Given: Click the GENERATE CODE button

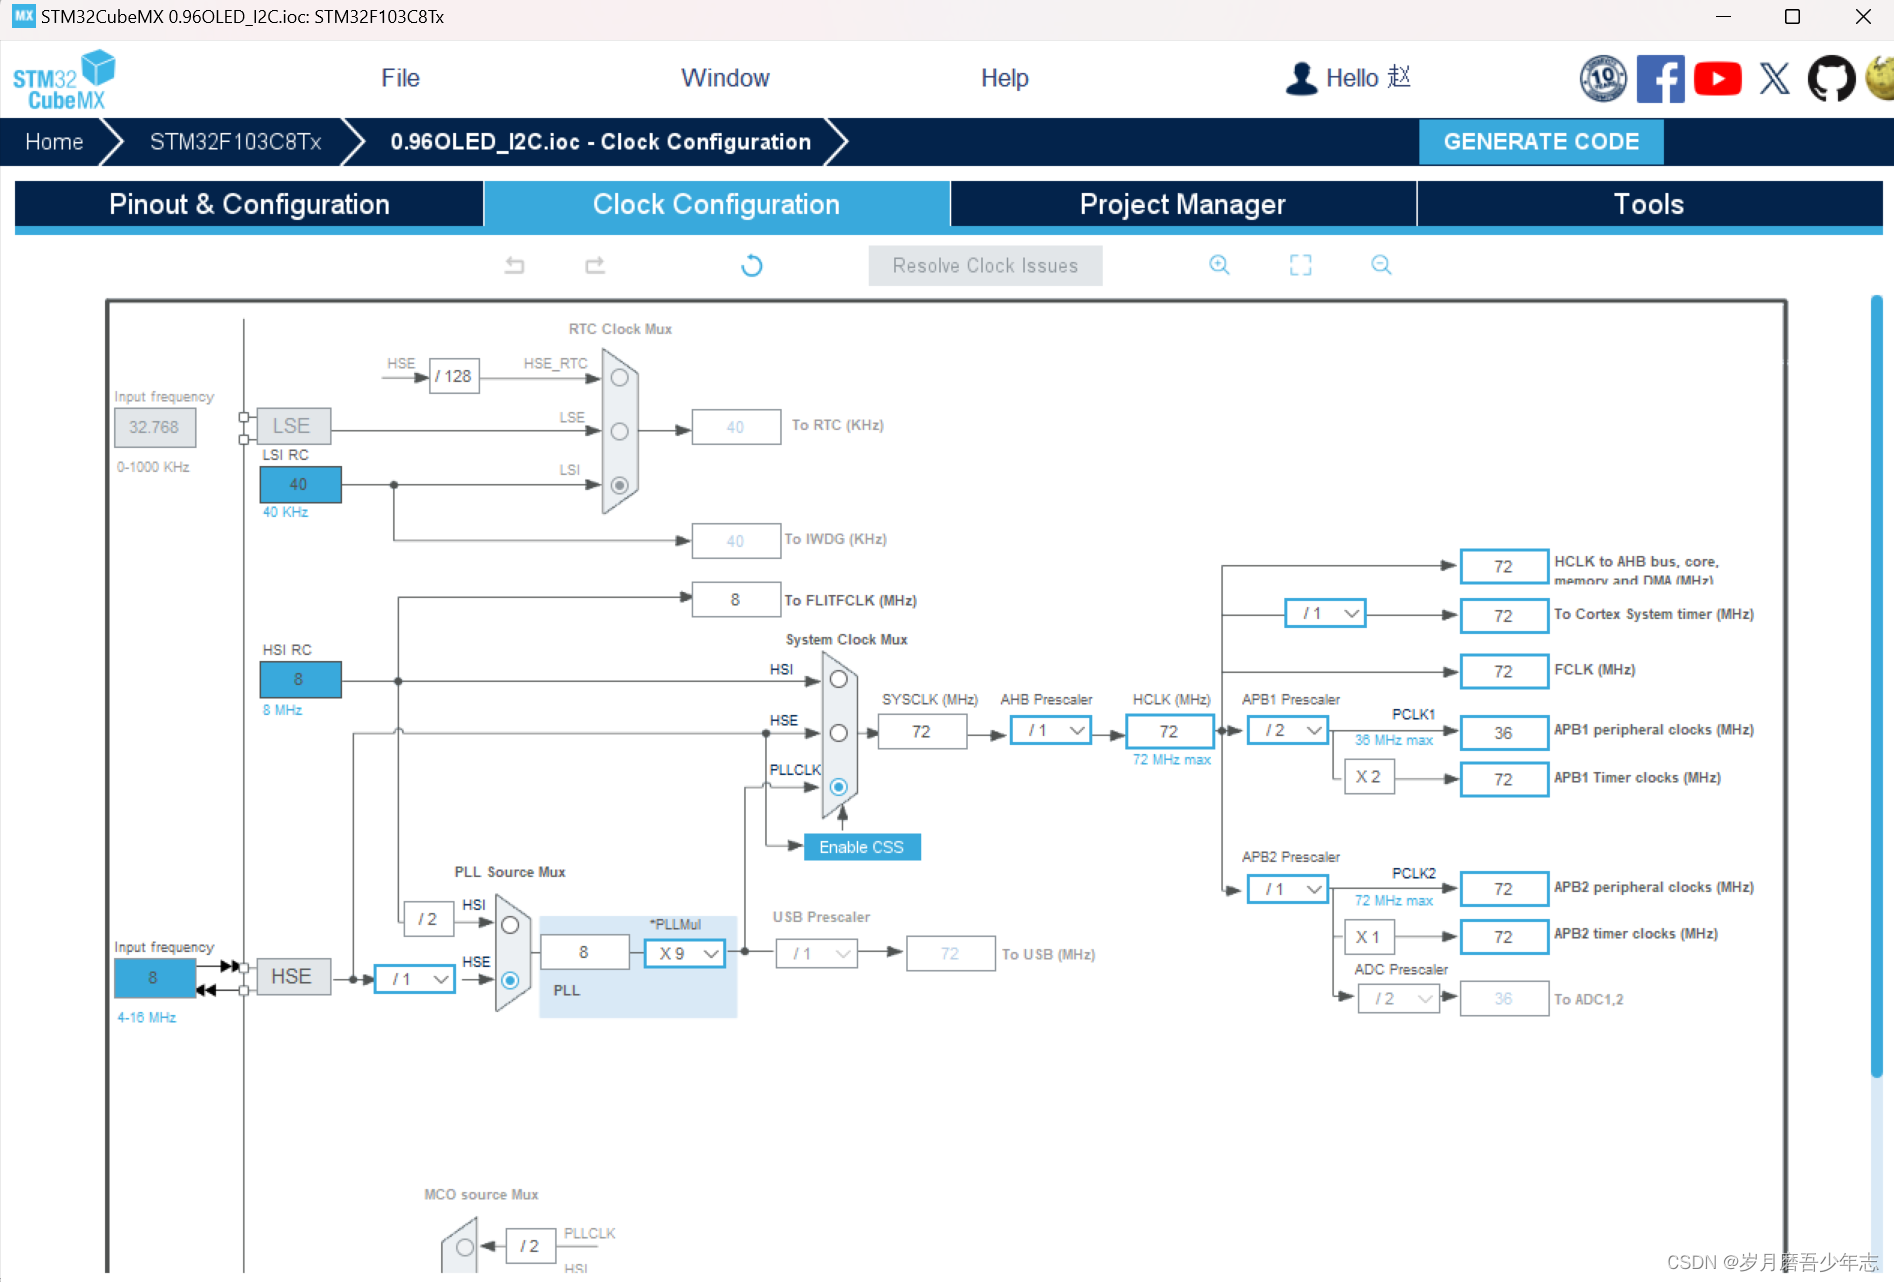Looking at the screenshot, I should coord(1541,142).
